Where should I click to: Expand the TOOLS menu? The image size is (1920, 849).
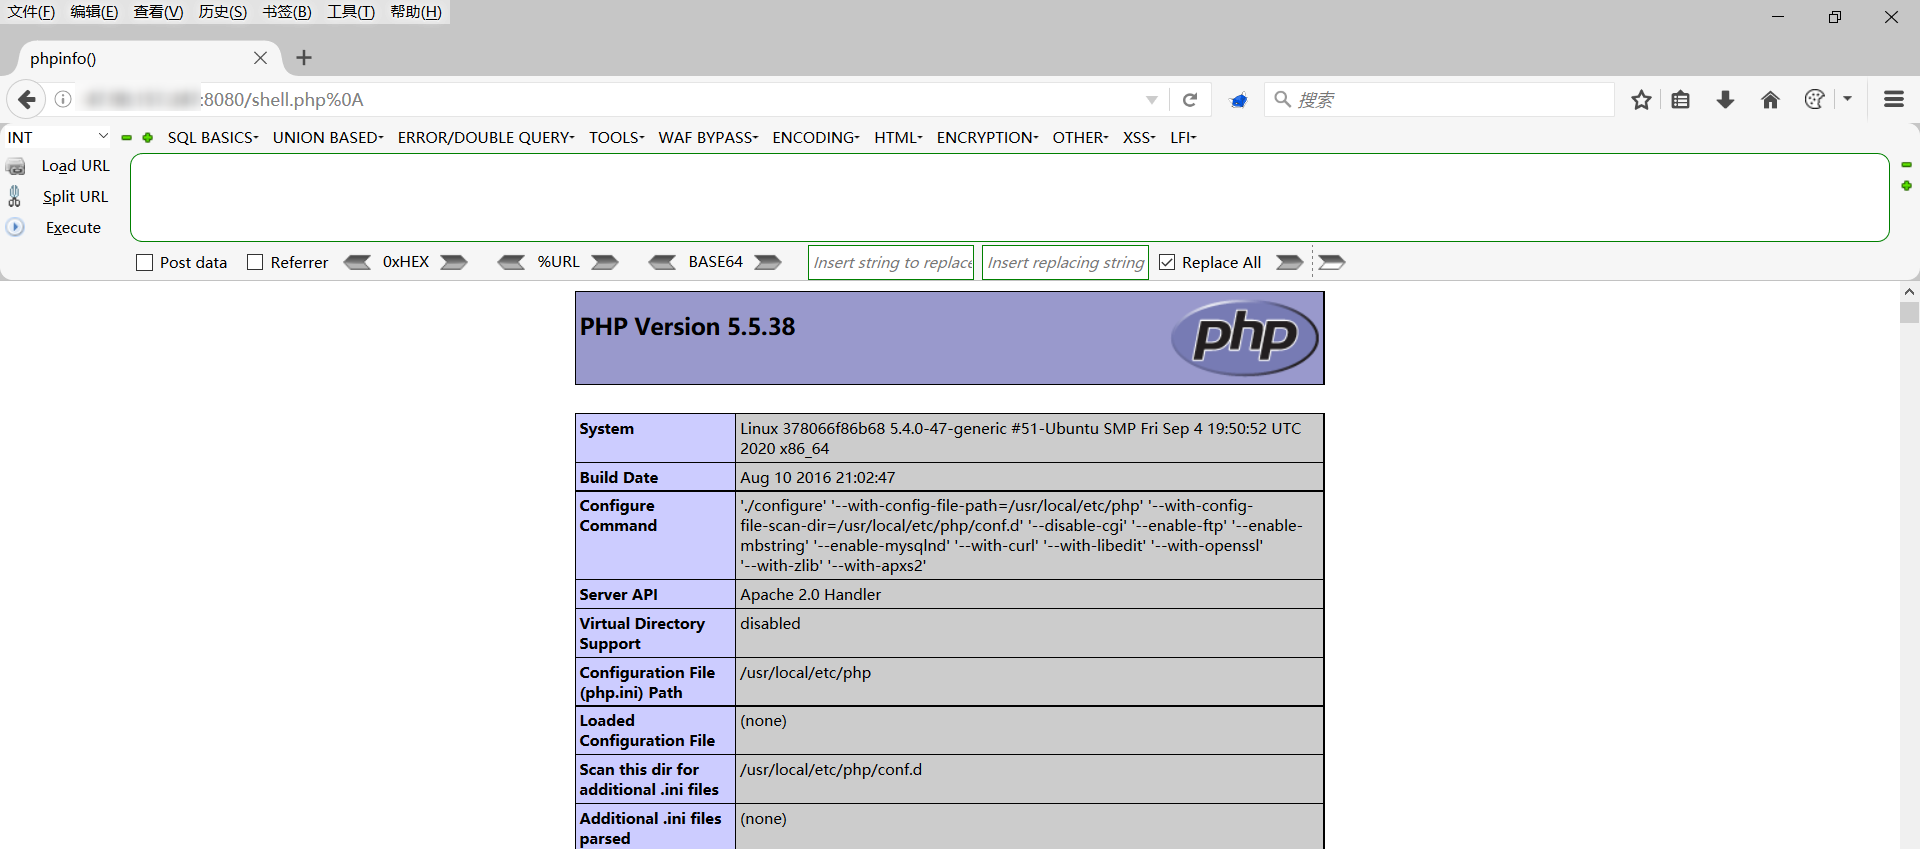617,137
